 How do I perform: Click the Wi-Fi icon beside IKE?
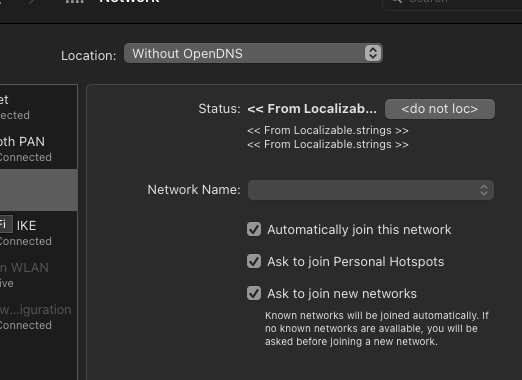click(6, 224)
